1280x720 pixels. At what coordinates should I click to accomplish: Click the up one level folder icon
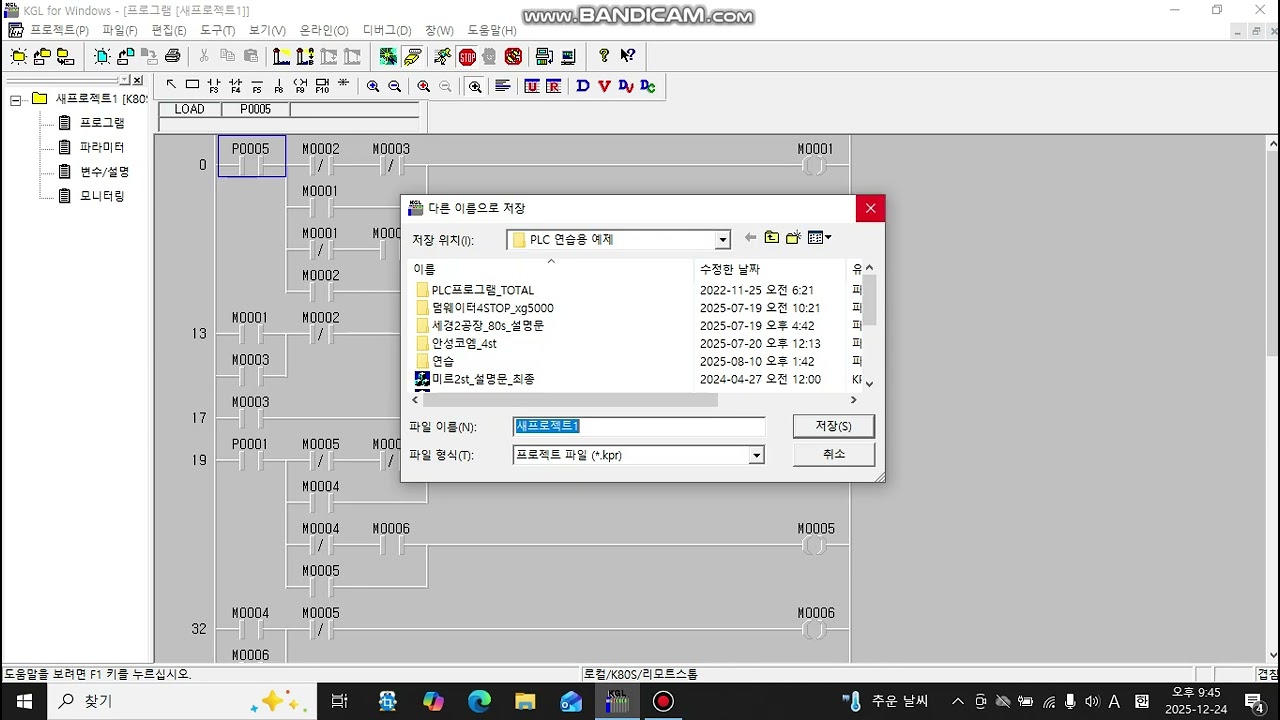tap(772, 238)
